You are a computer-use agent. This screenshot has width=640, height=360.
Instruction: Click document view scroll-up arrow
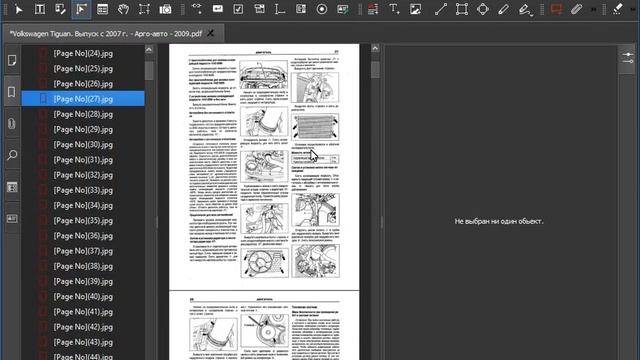[x=375, y=48]
